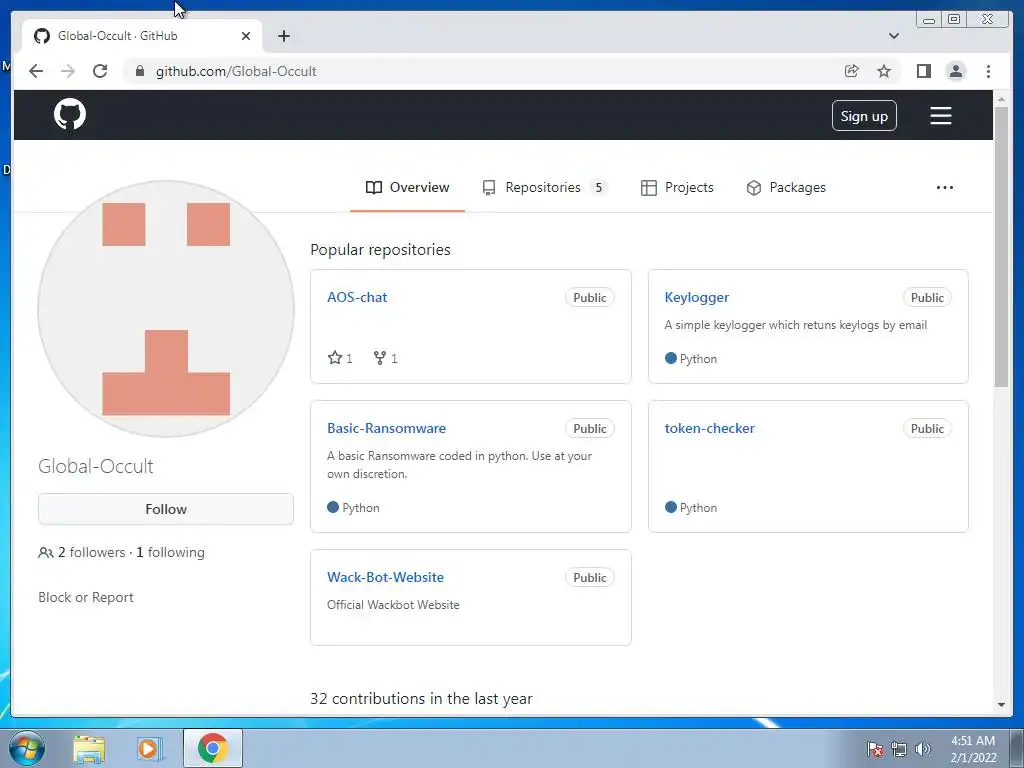The image size is (1024, 768).
Task: Click the Python language dot under token-checker
Action: coord(670,507)
